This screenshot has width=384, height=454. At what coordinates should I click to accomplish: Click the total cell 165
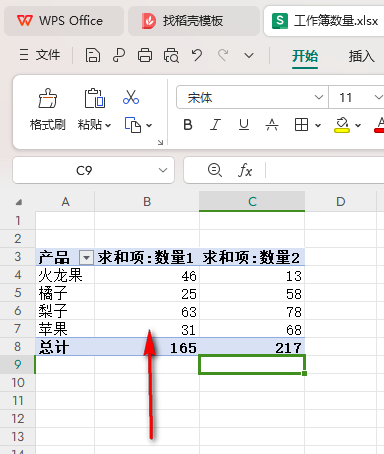click(147, 347)
